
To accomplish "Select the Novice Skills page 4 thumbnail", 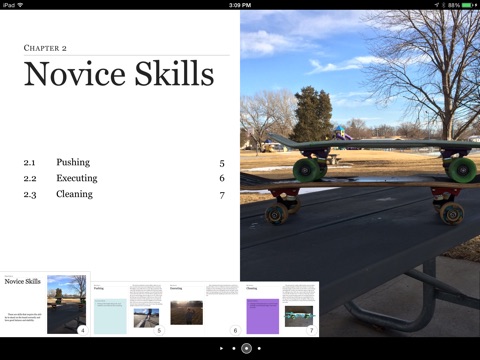I will 45,304.
